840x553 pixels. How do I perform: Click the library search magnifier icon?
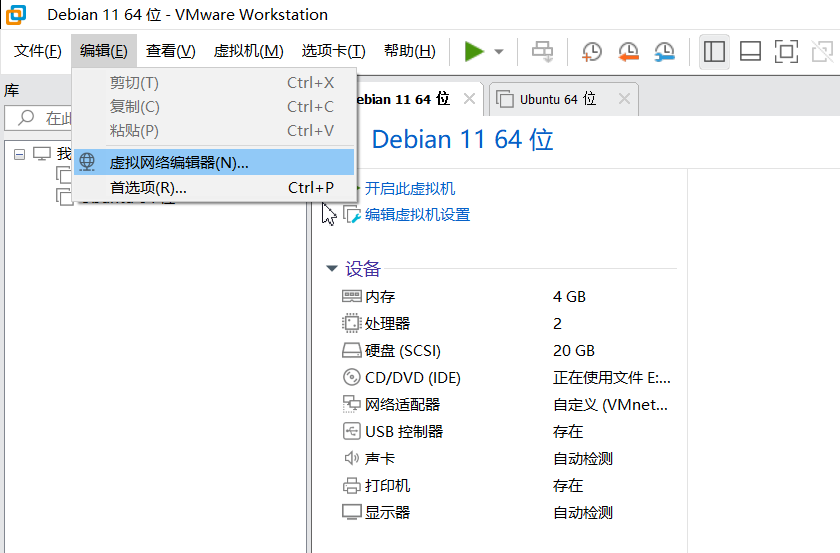tap(26, 117)
